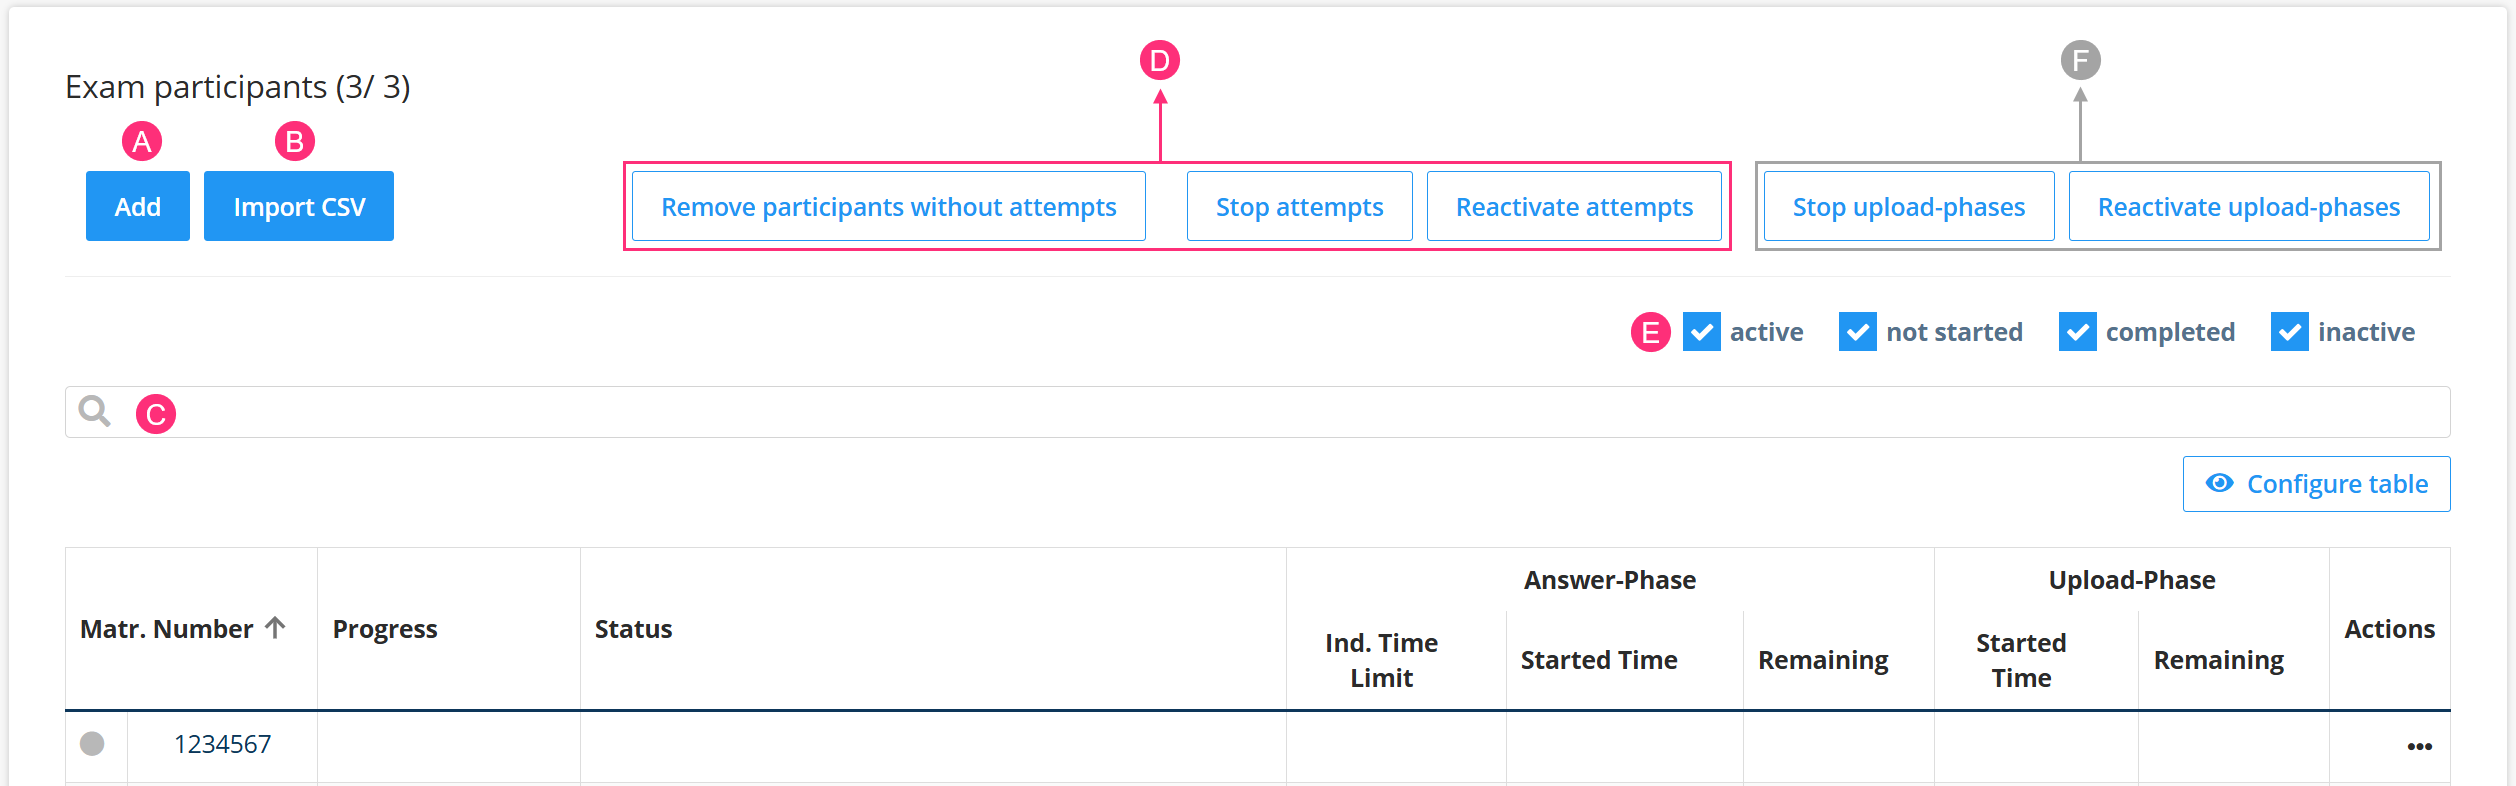Click the sort arrow next to Matr. Number
2516x786 pixels.
[x=275, y=628]
